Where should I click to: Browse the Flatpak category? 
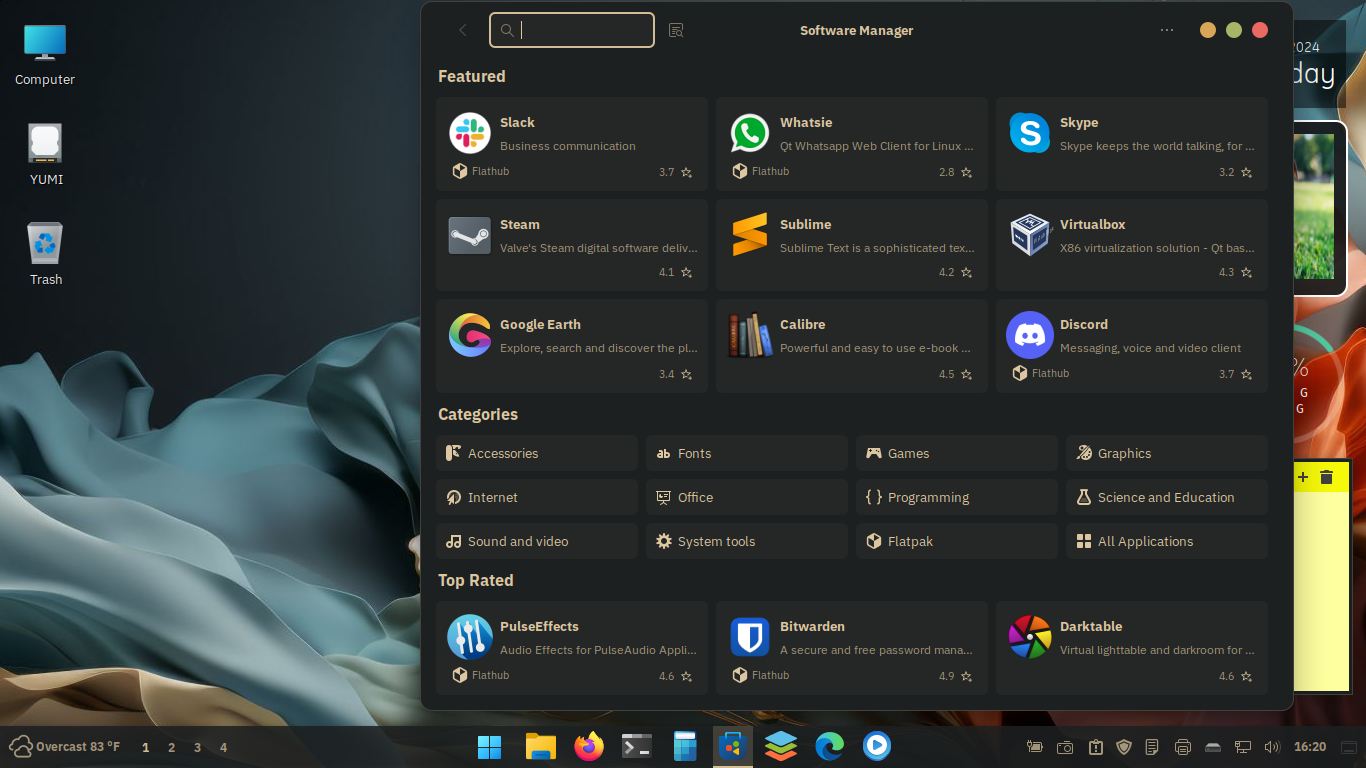(957, 541)
